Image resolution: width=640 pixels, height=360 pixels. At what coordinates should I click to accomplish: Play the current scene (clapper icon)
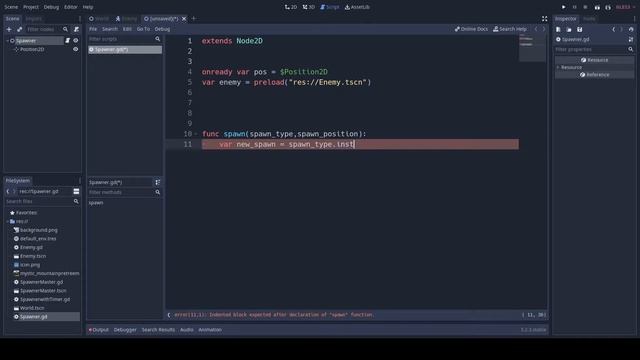click(x=597, y=7)
